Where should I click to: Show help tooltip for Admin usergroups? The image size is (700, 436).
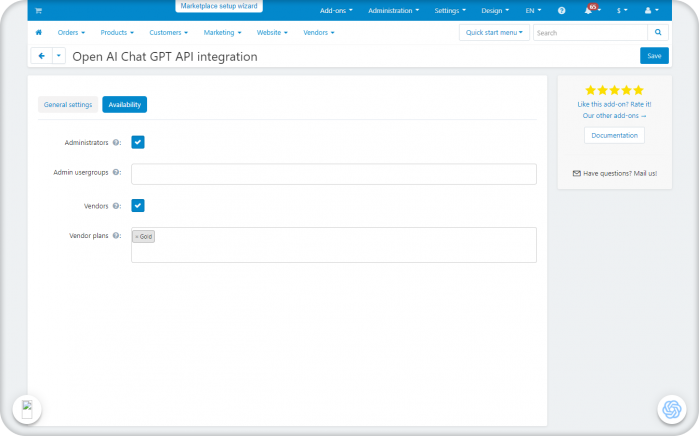[x=116, y=172]
